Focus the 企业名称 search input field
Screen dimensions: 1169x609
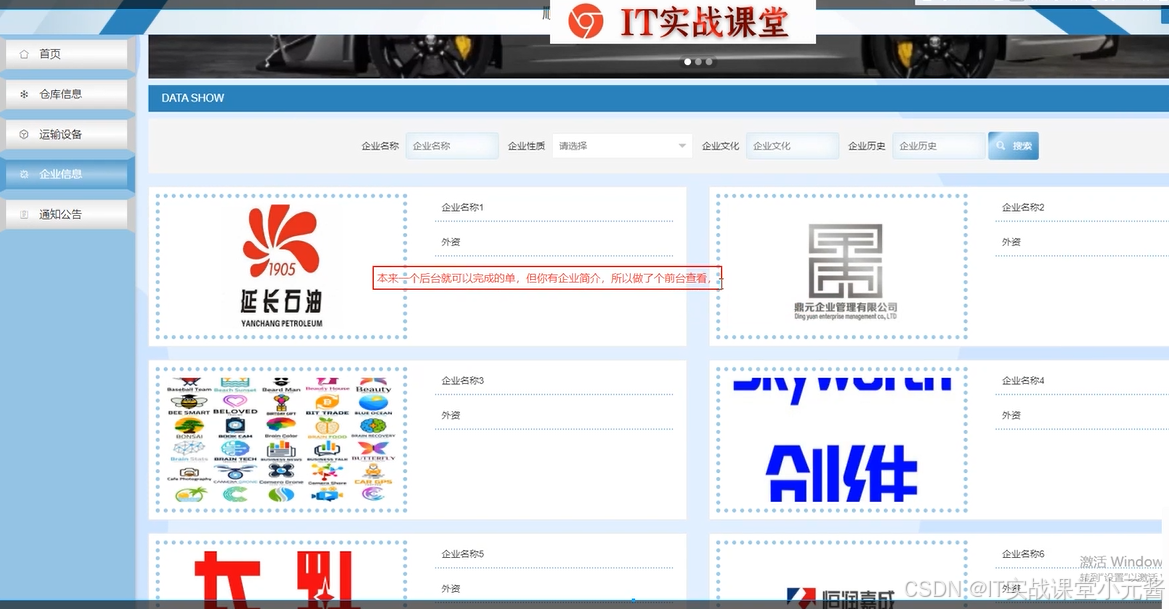coord(452,146)
